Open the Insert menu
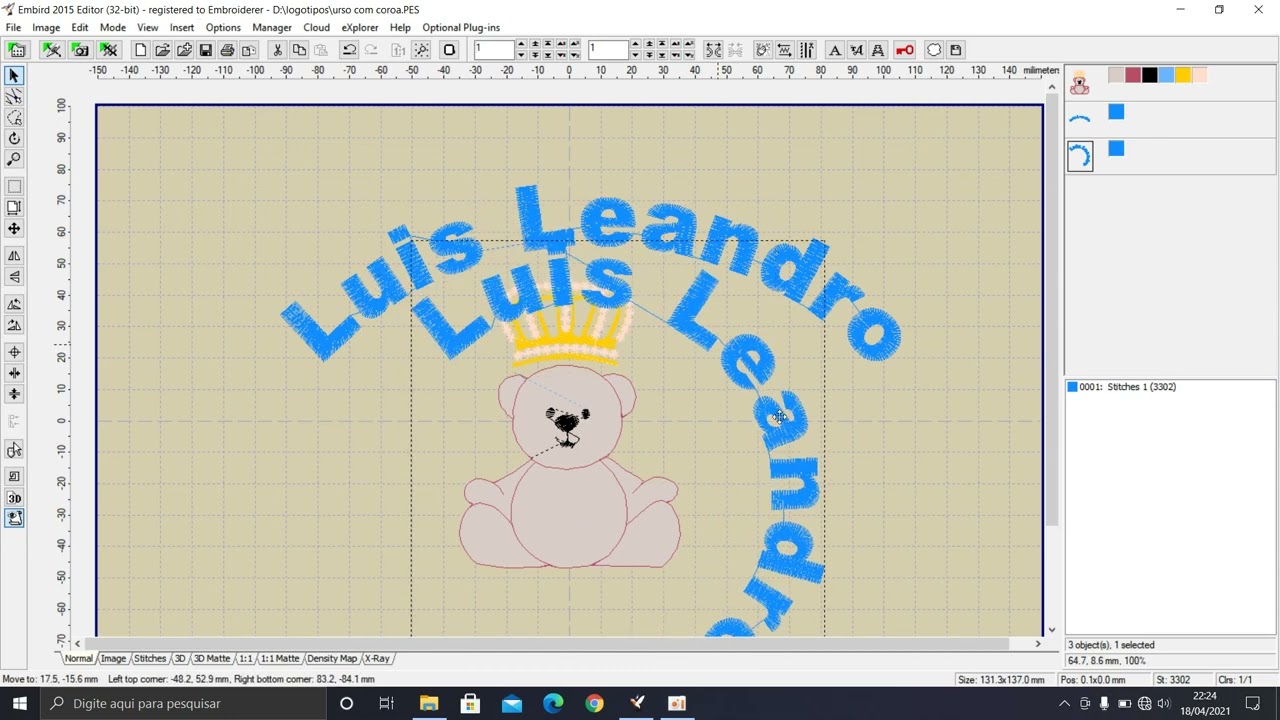This screenshot has height=720, width=1280. point(182,27)
